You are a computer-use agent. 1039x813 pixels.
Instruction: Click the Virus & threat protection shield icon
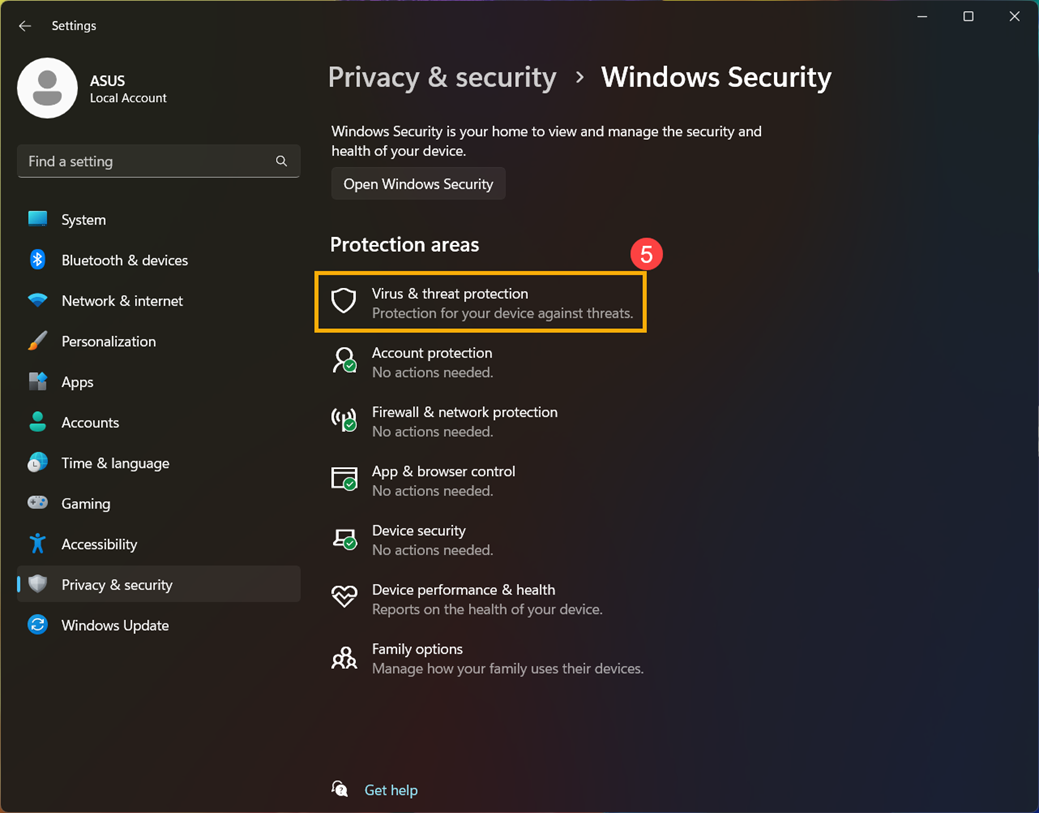[344, 301]
